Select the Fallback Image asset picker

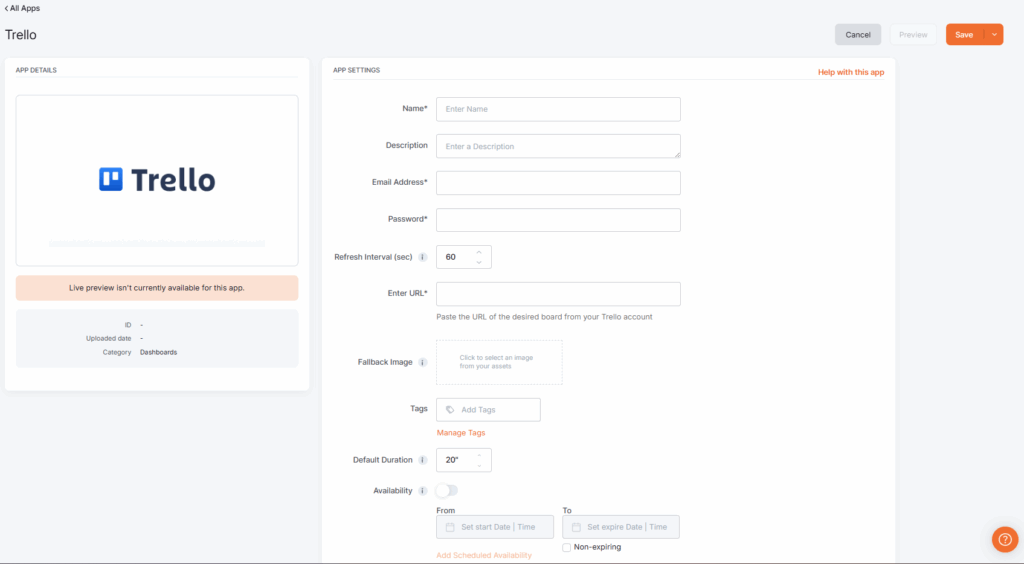pos(499,362)
